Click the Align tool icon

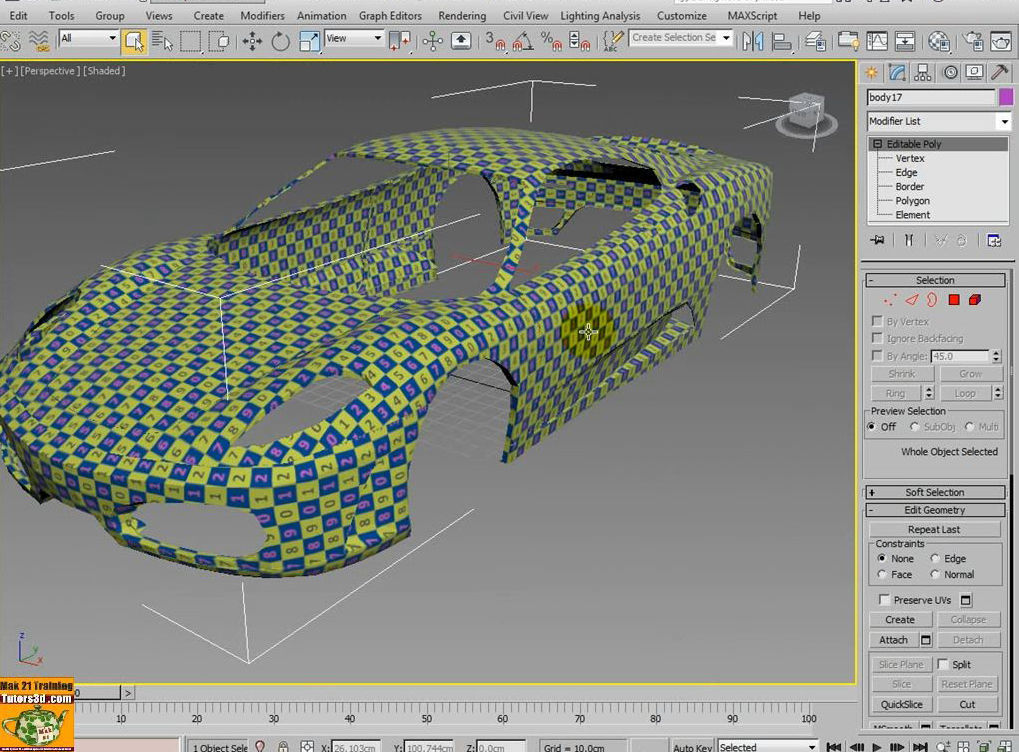(780, 41)
